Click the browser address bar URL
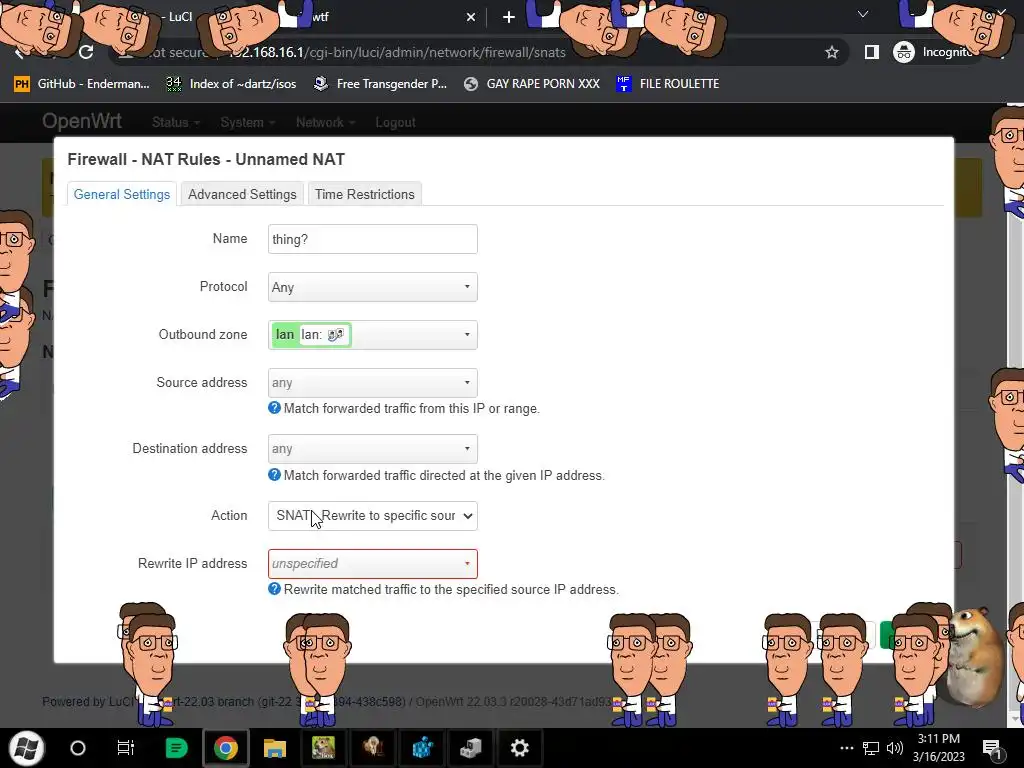The image size is (1024, 768). coord(397,52)
